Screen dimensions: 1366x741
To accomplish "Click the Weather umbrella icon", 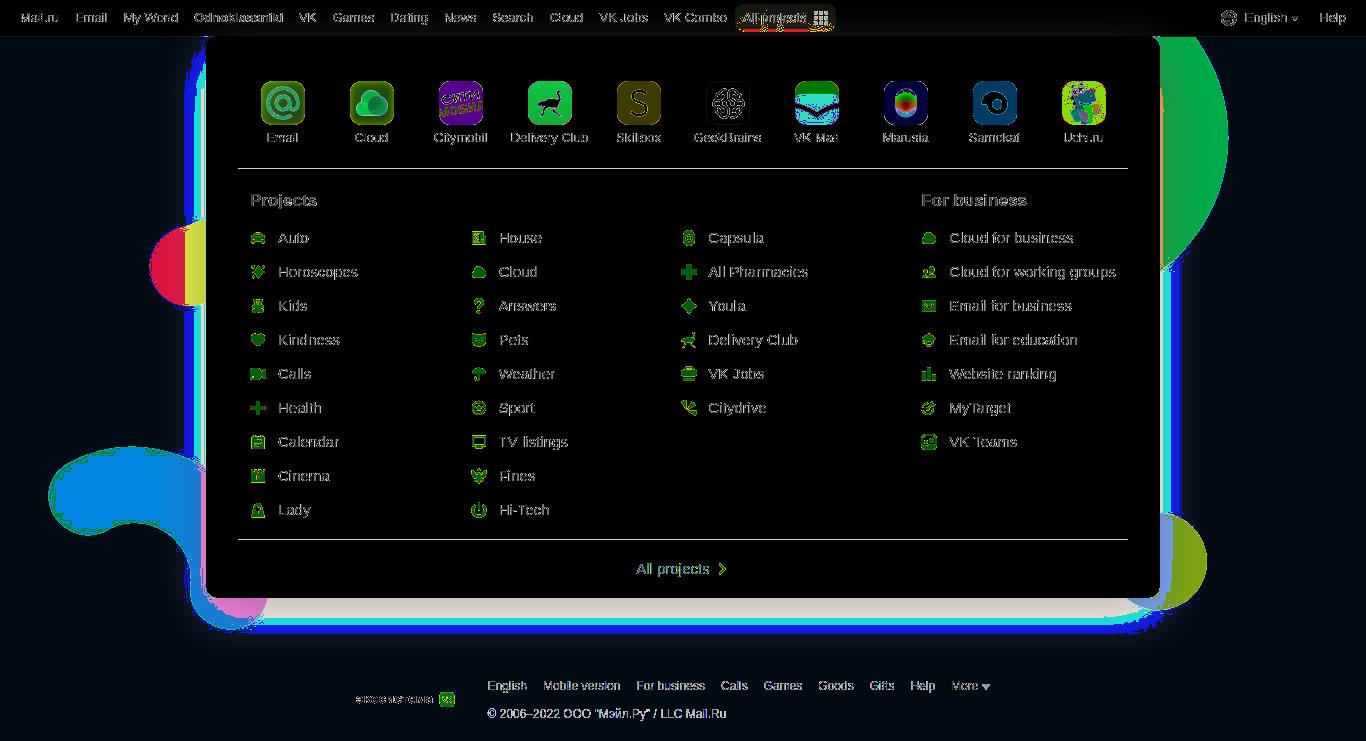I will 479,374.
